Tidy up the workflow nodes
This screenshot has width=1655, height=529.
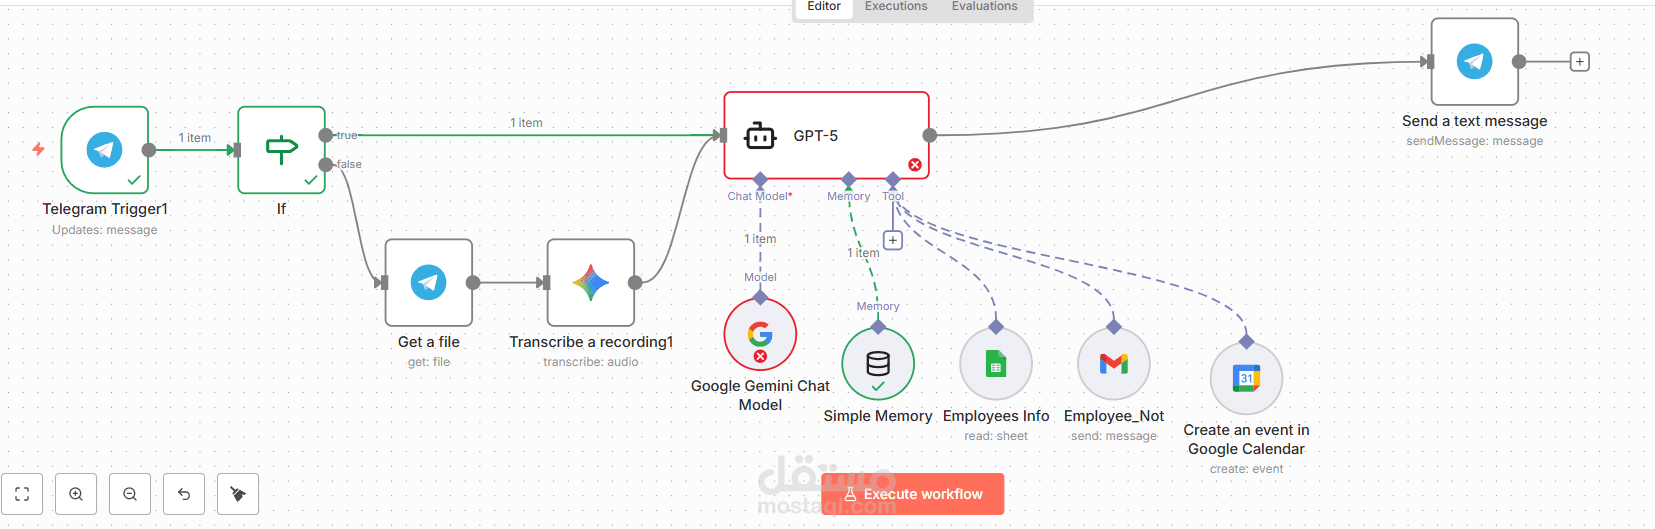(x=238, y=494)
